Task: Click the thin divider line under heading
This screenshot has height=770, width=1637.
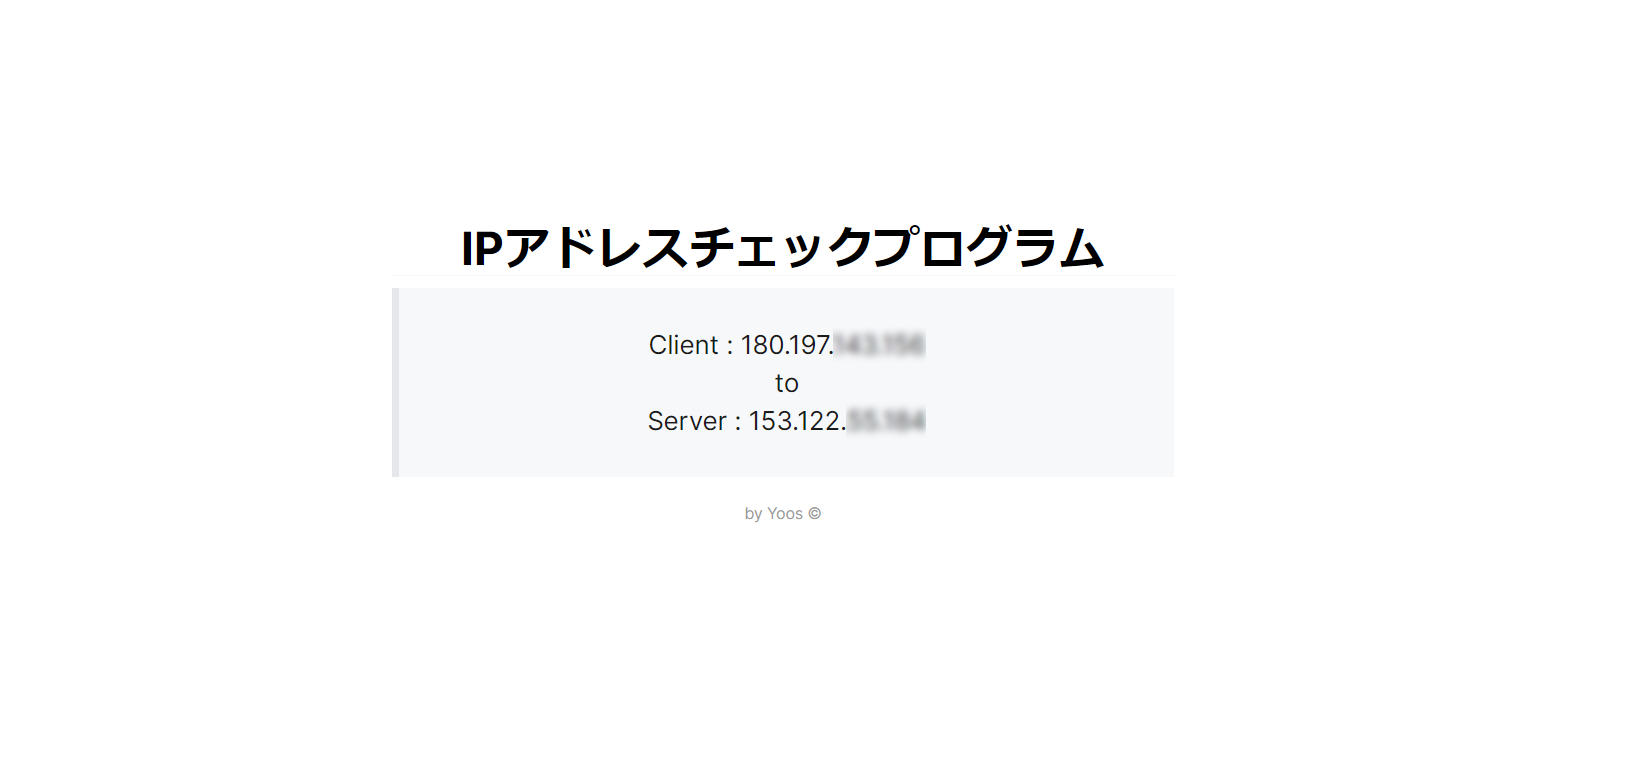Action: click(x=783, y=275)
